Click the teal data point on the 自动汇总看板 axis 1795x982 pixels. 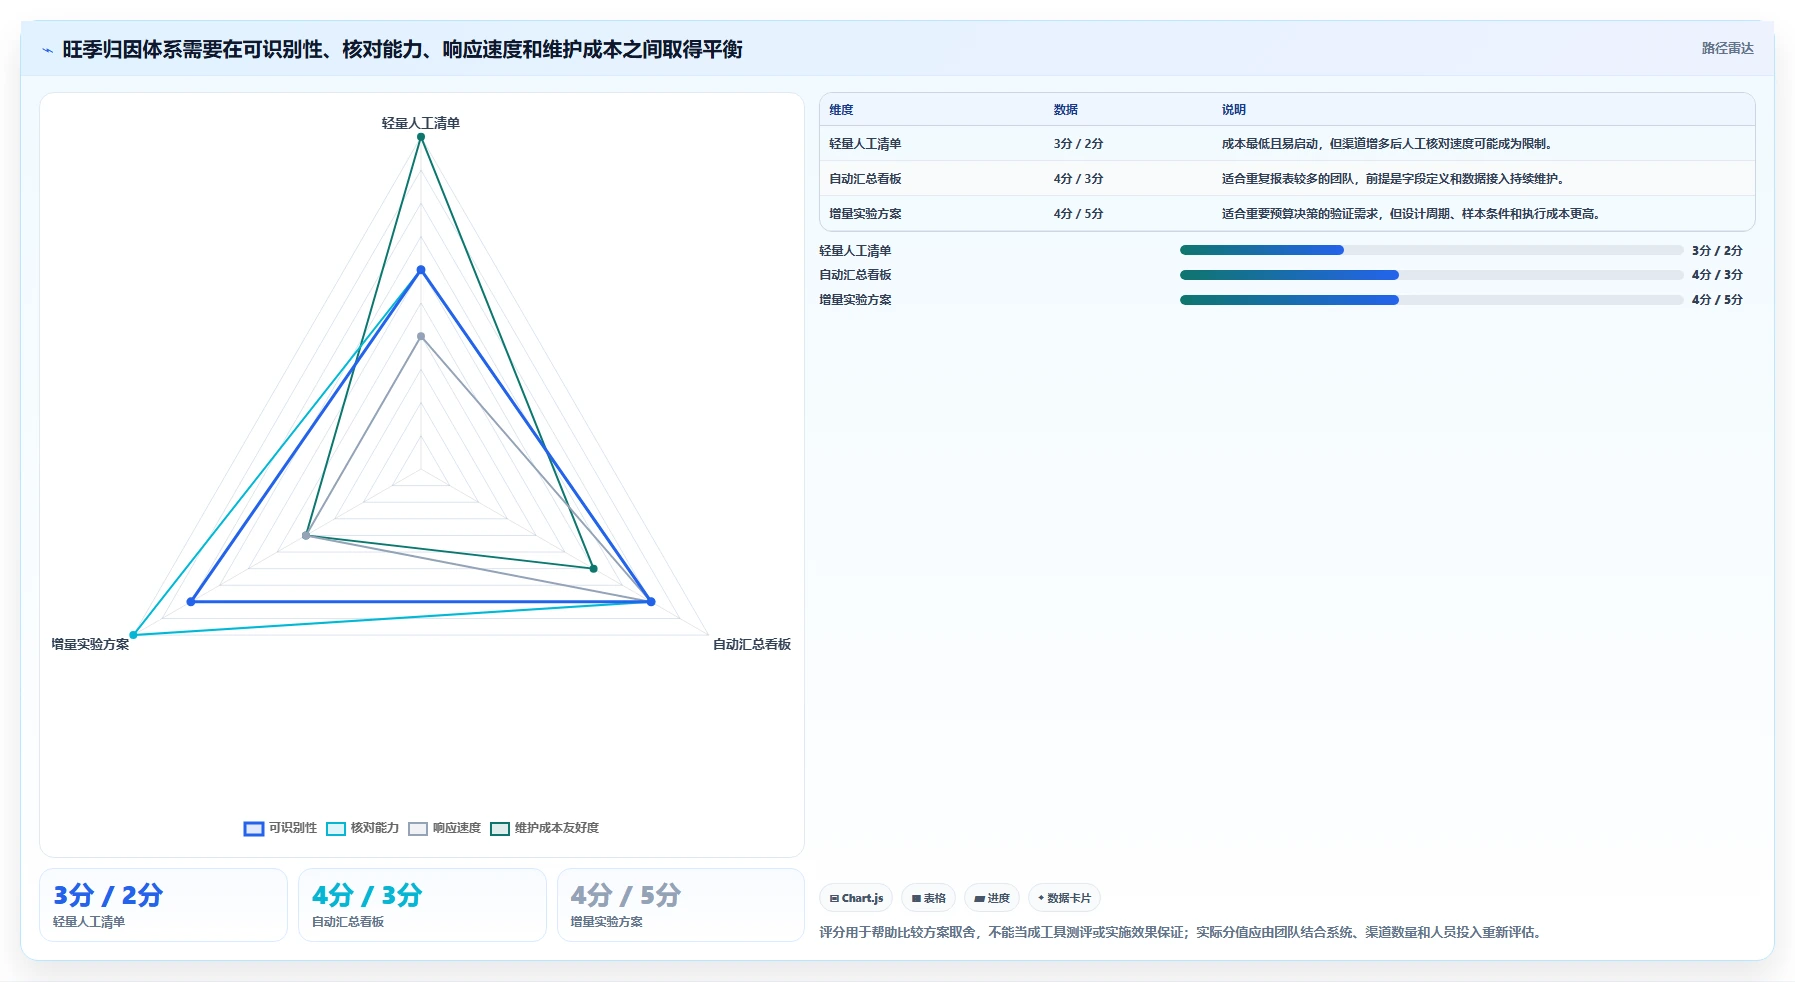tap(593, 569)
